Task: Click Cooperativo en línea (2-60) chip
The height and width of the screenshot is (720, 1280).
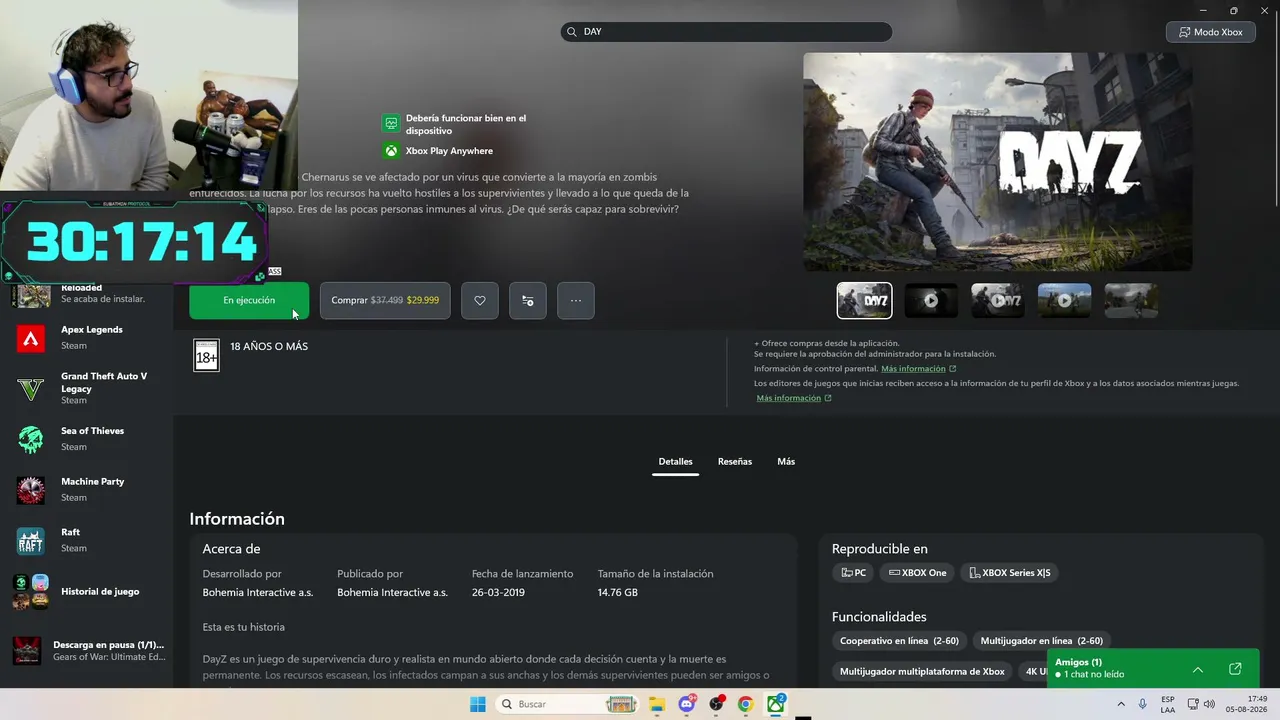Action: pos(899,641)
